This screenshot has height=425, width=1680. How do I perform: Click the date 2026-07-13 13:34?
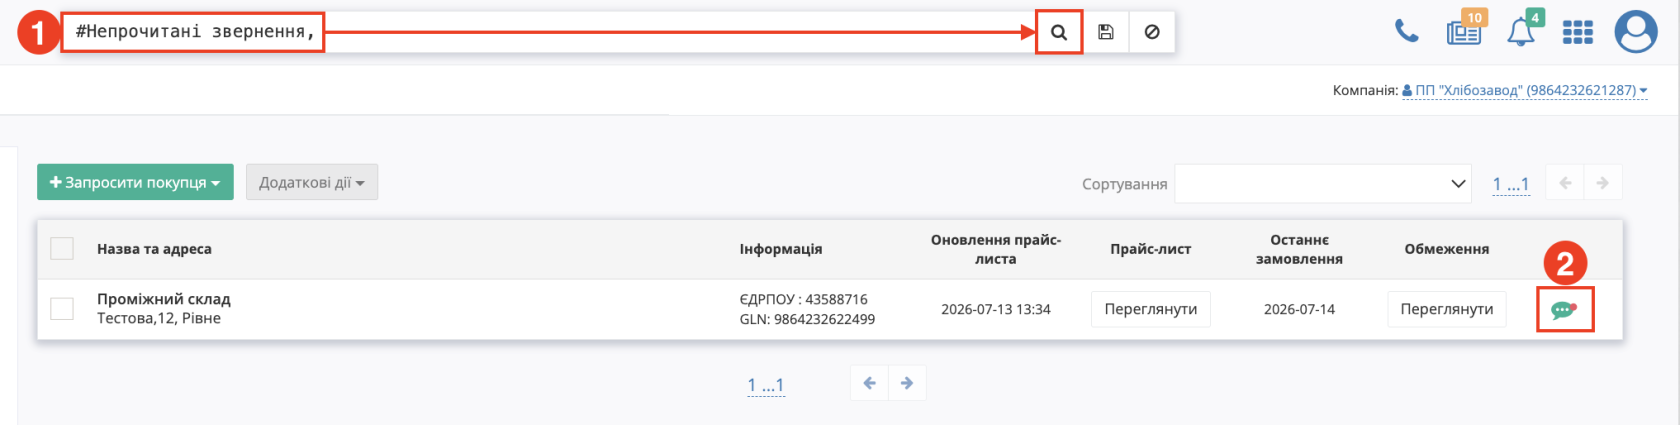pyautogui.click(x=996, y=309)
